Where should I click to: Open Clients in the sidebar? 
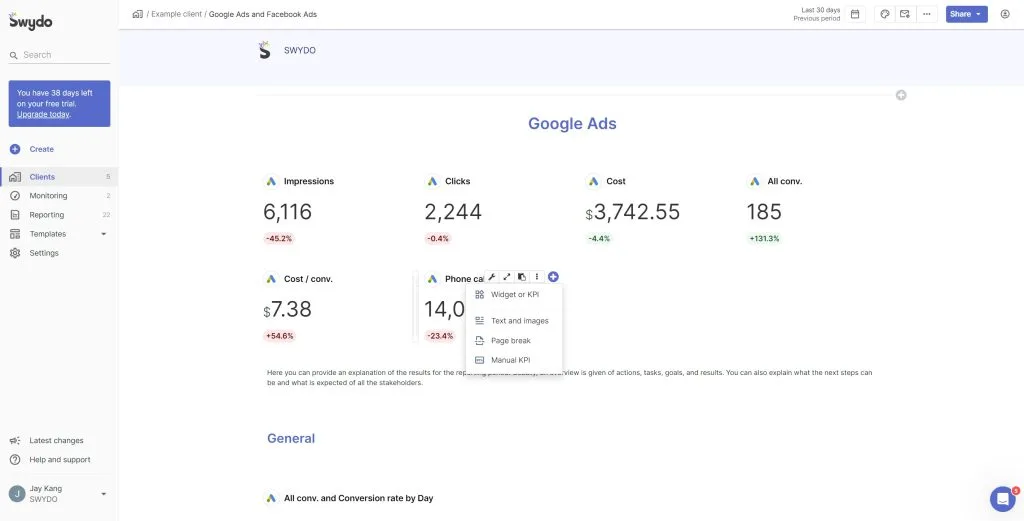click(59, 177)
